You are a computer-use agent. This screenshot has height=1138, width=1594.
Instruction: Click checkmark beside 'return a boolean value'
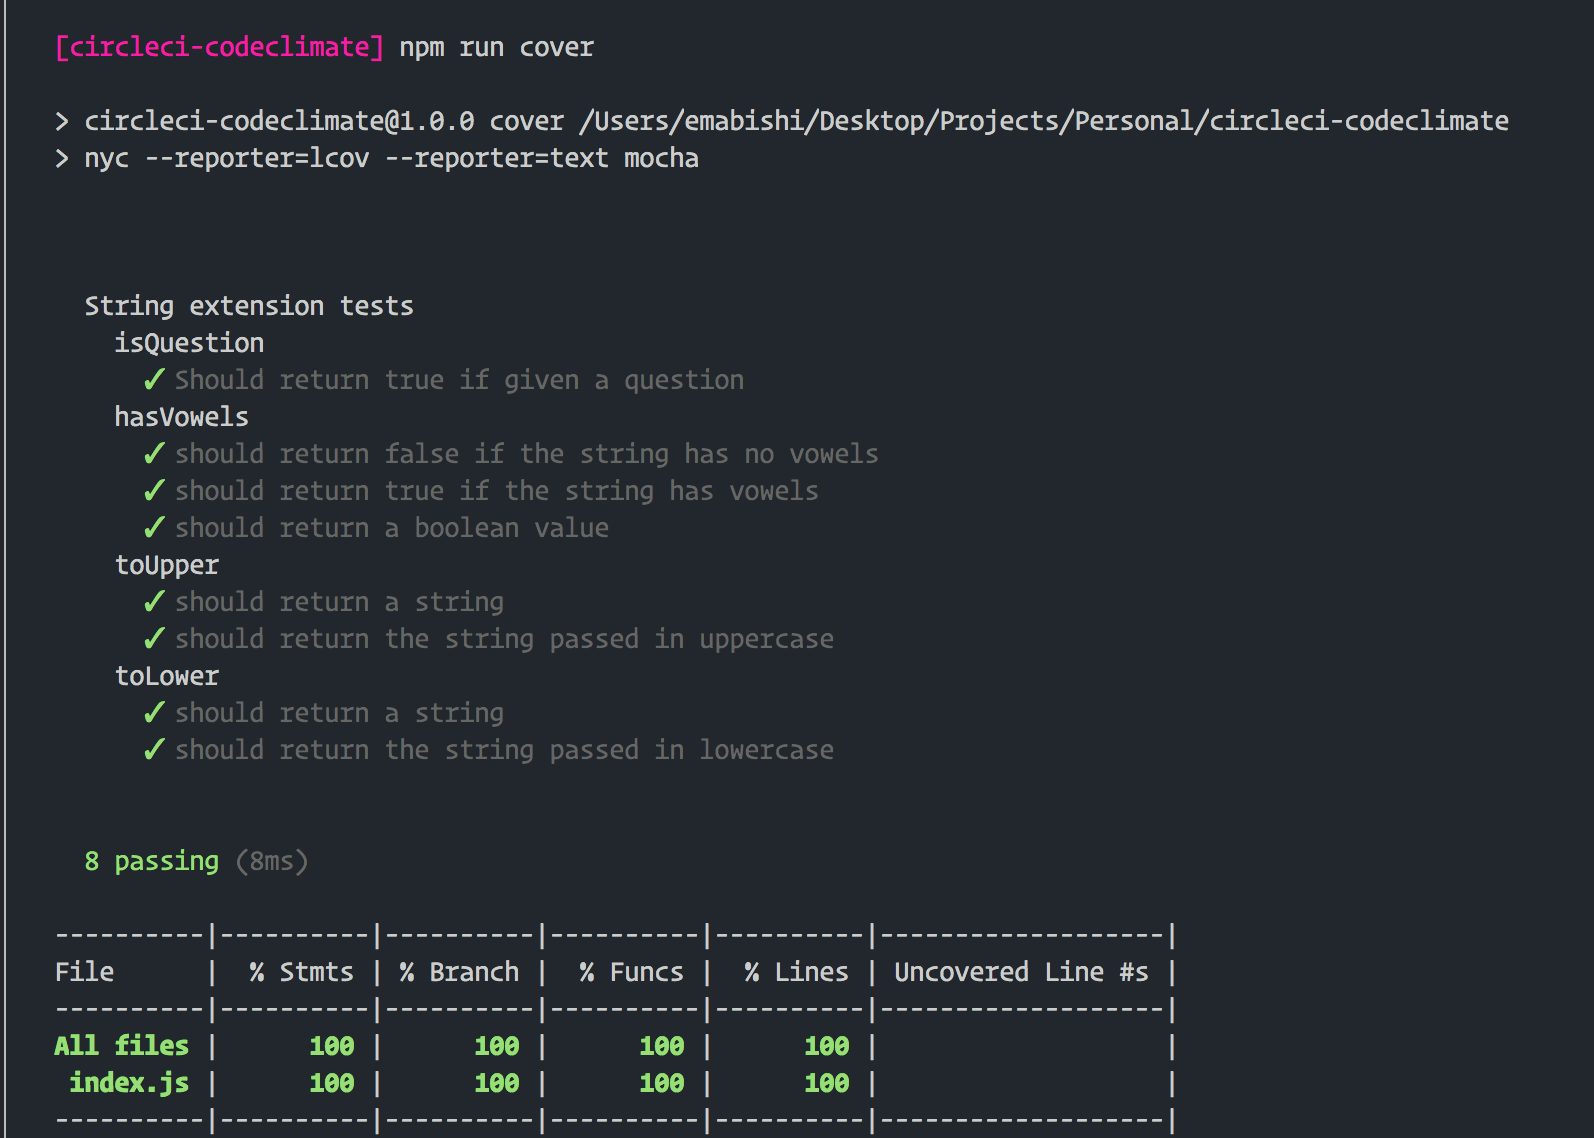pos(154,528)
